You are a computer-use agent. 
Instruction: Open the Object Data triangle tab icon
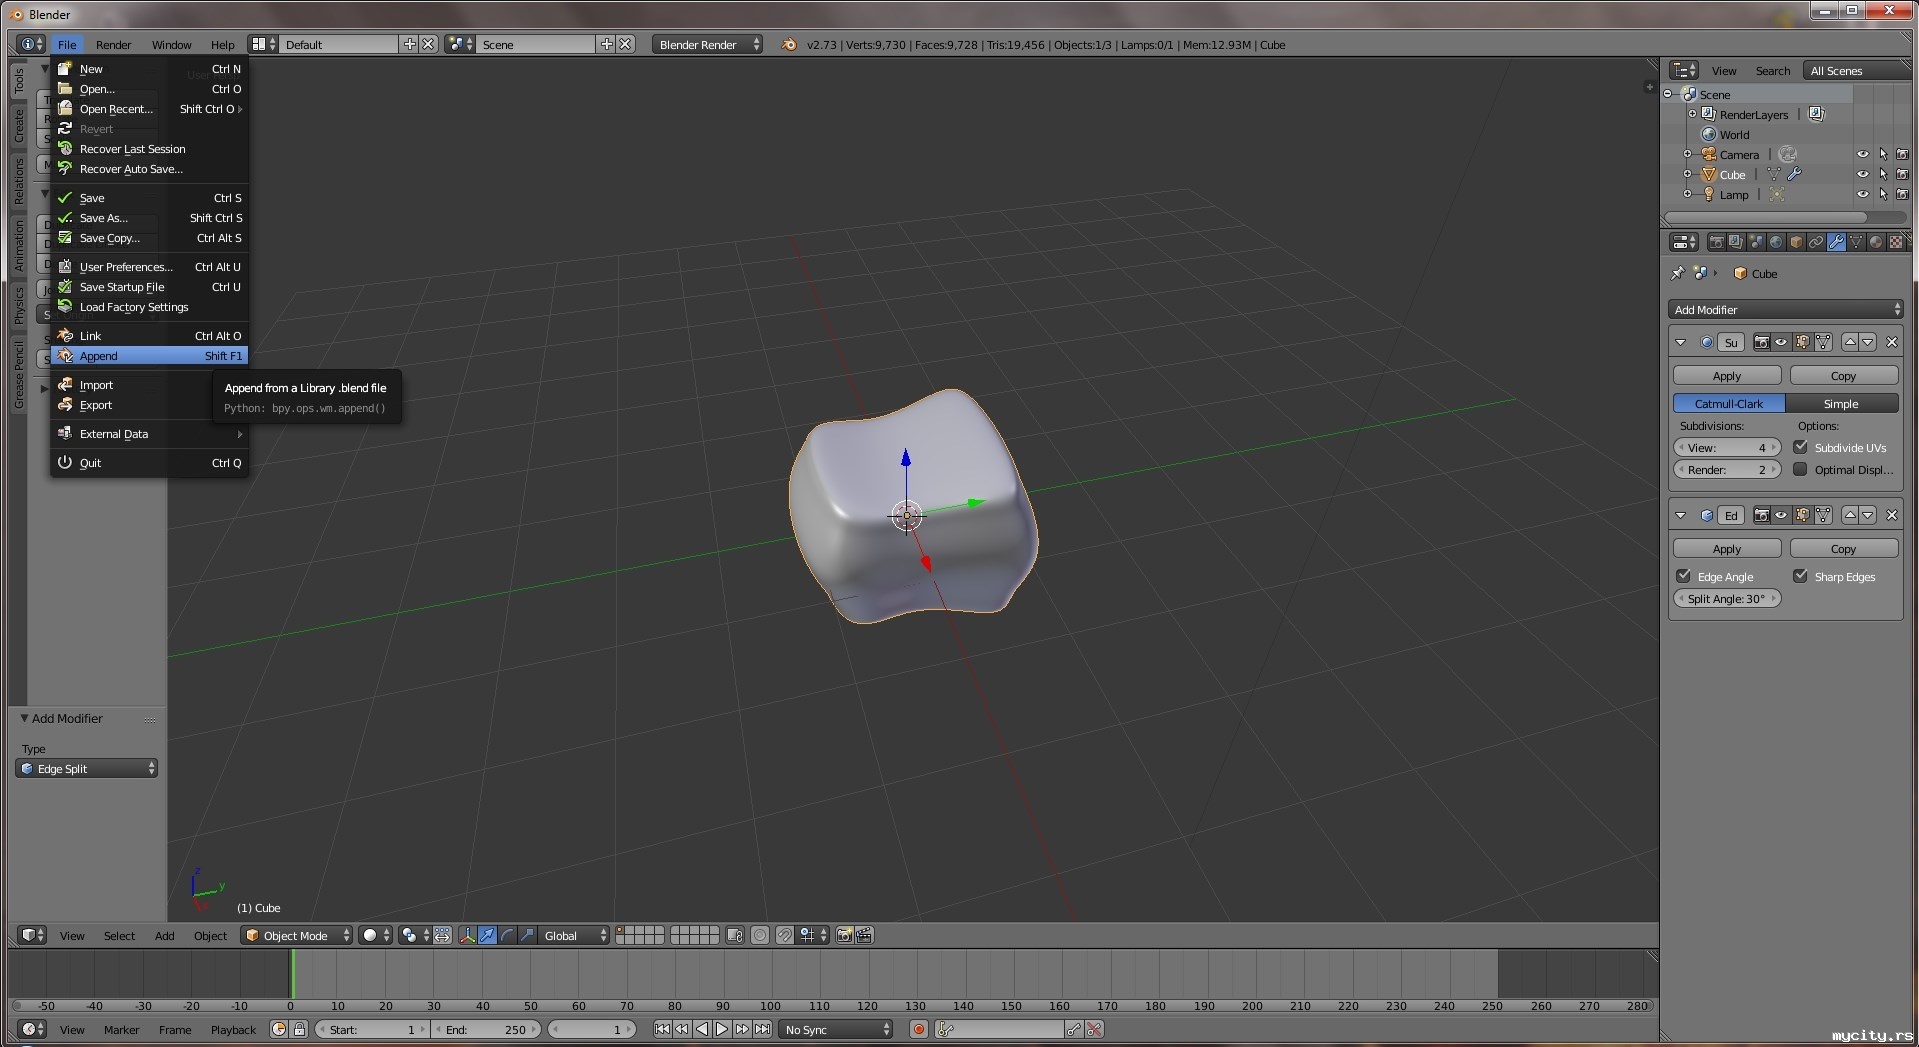(x=1856, y=242)
